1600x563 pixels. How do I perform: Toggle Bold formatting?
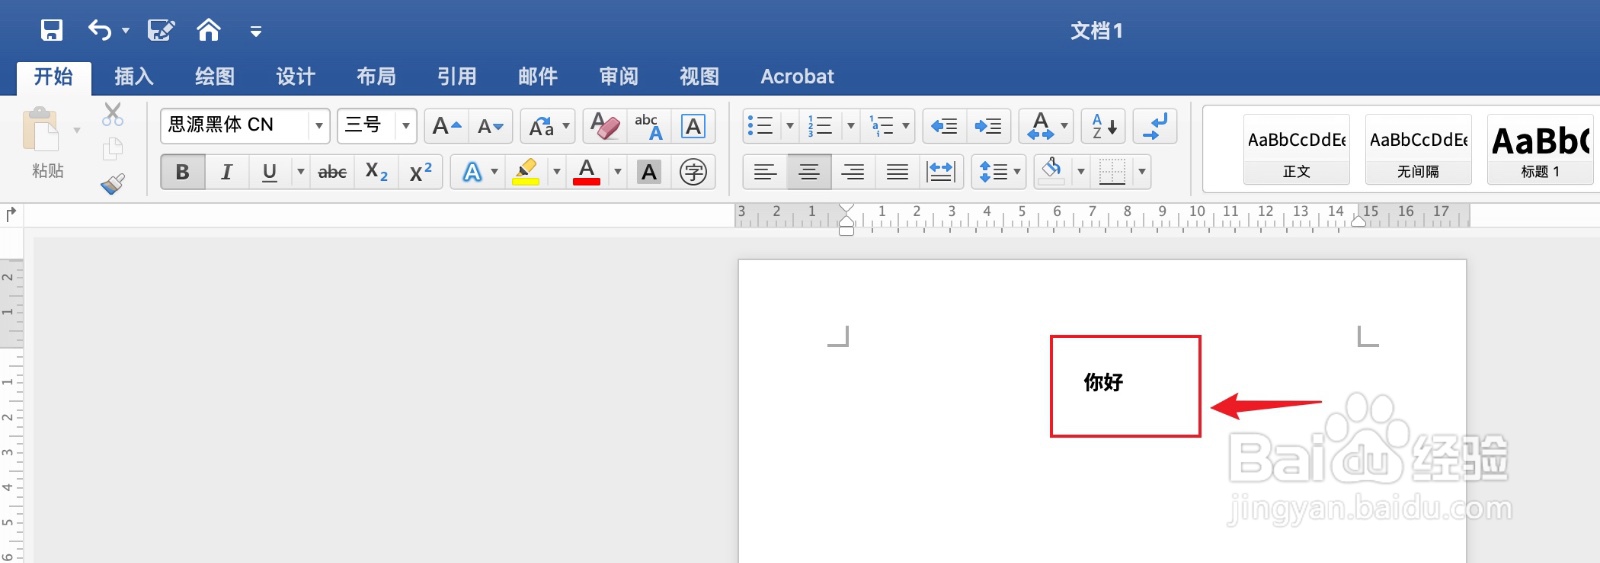183,172
